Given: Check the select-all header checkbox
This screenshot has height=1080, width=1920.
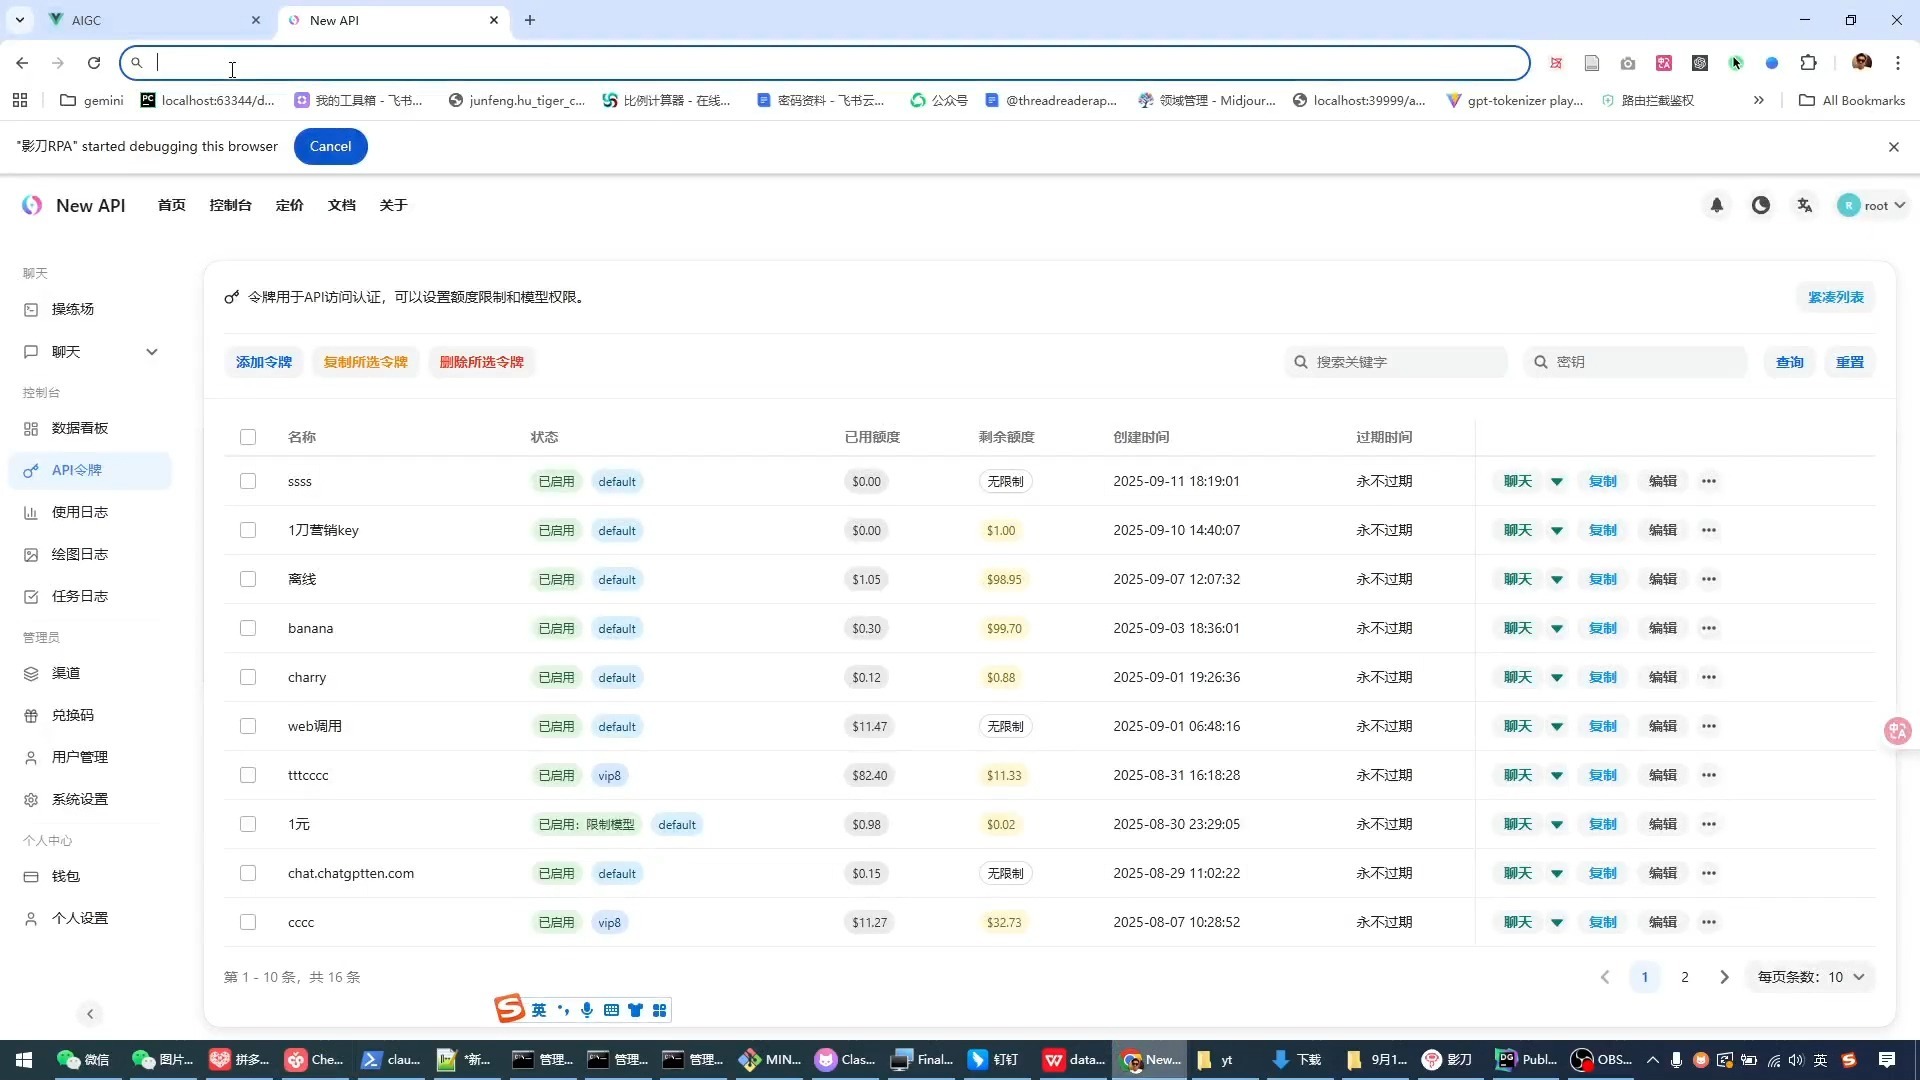Looking at the screenshot, I should pyautogui.click(x=248, y=437).
